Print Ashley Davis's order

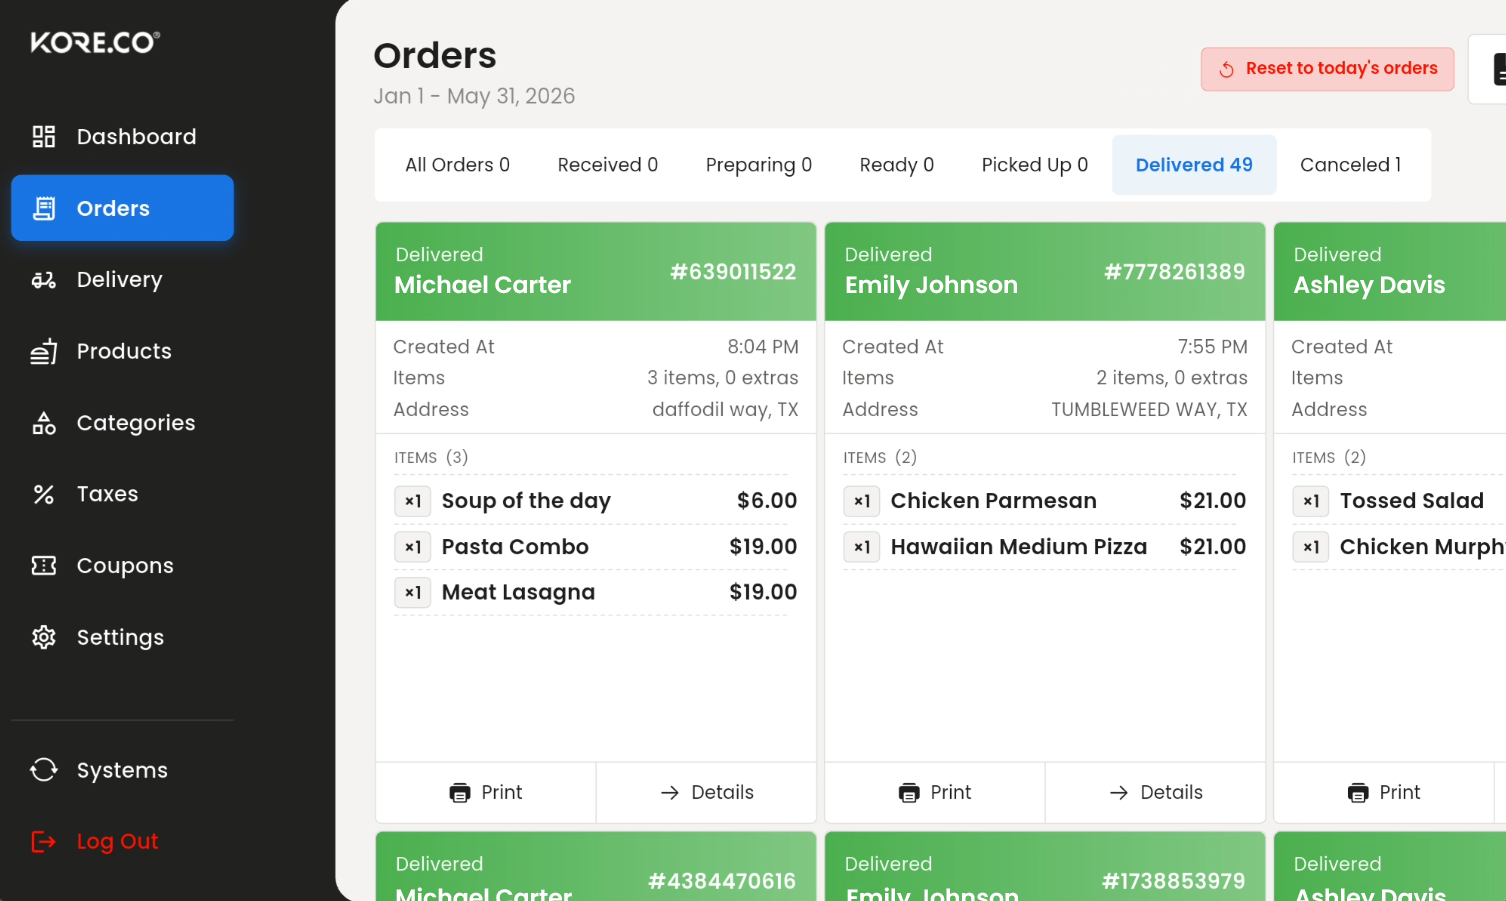pyautogui.click(x=1384, y=793)
